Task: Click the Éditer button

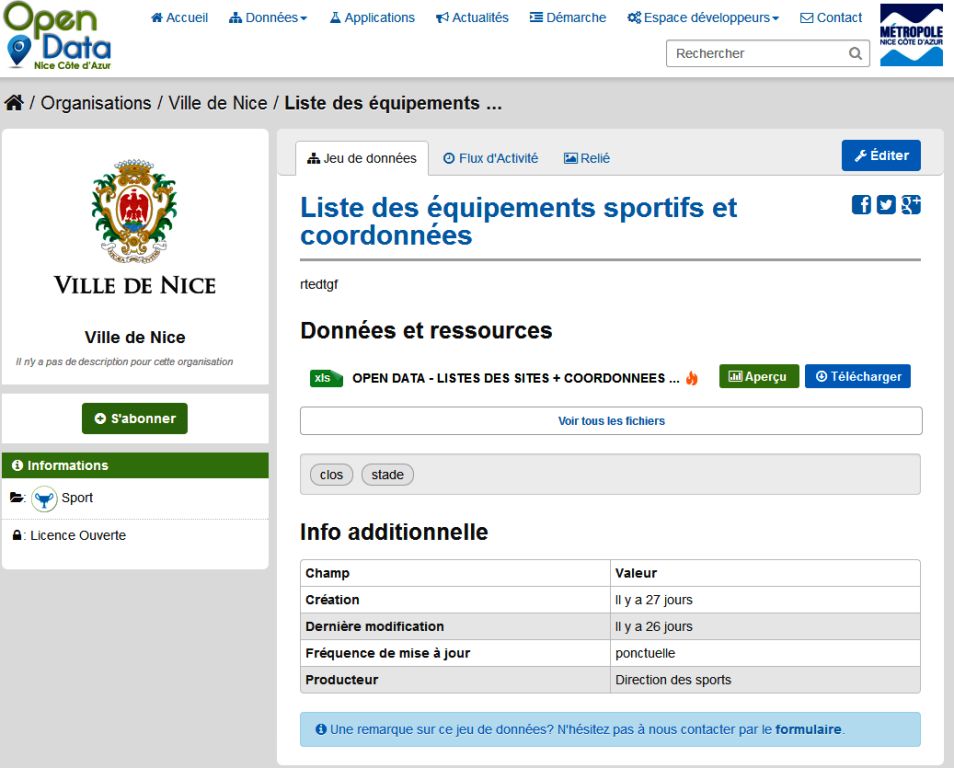Action: click(x=881, y=156)
